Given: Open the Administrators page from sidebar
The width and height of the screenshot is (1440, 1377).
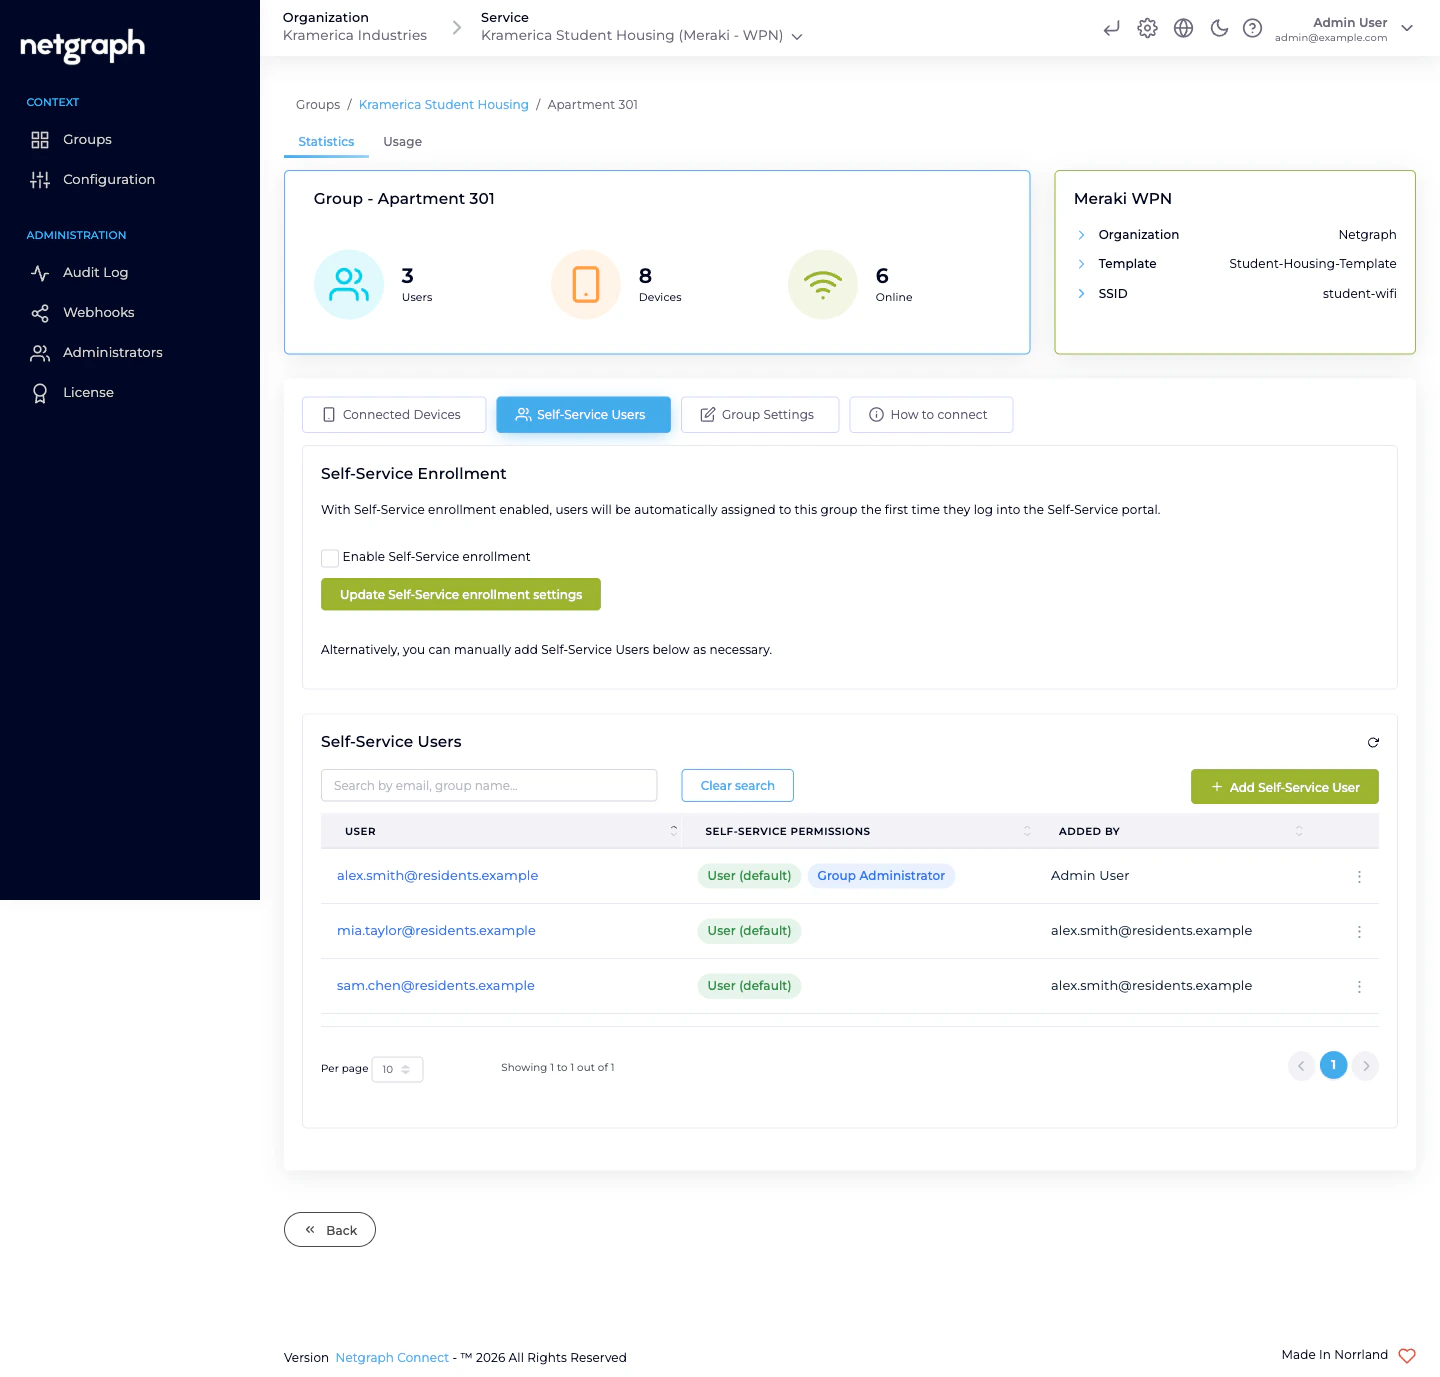Looking at the screenshot, I should coord(112,352).
